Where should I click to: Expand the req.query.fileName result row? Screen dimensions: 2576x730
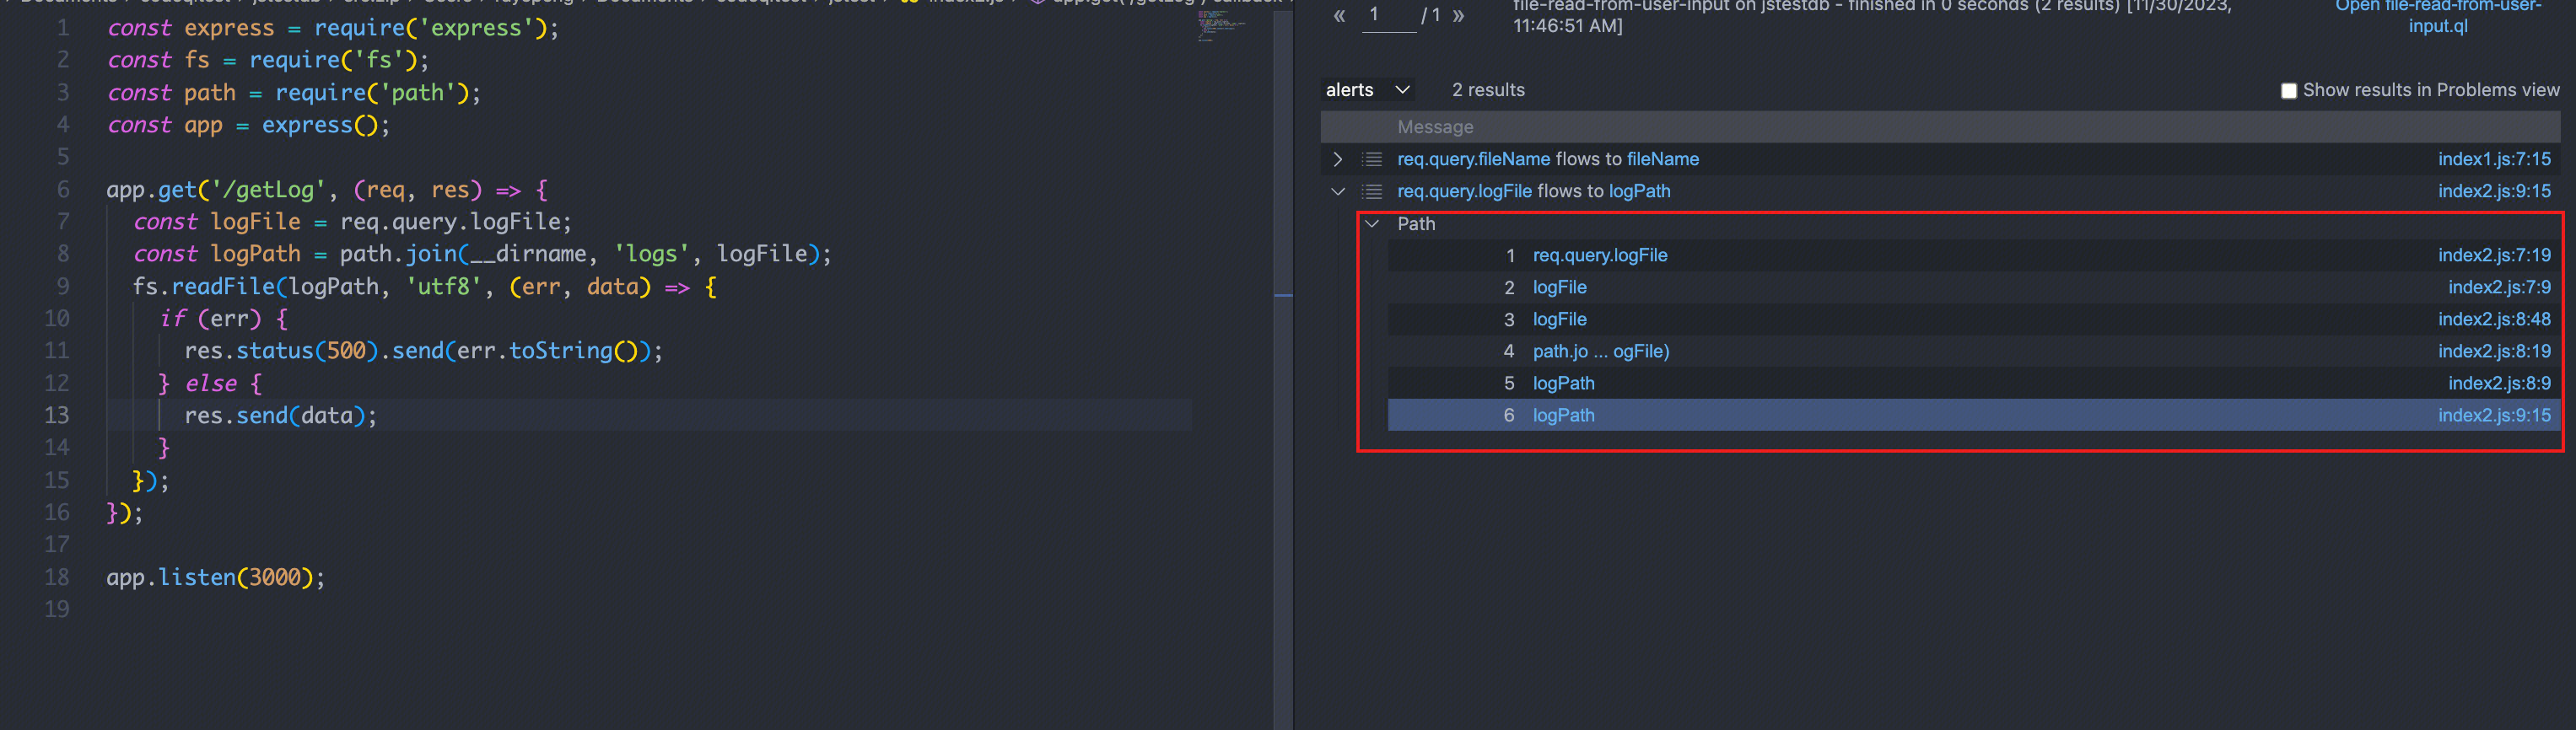coord(1337,159)
